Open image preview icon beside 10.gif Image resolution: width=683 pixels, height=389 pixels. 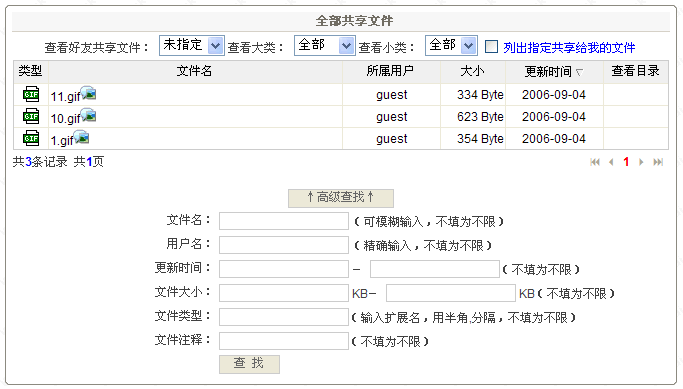tap(88, 115)
